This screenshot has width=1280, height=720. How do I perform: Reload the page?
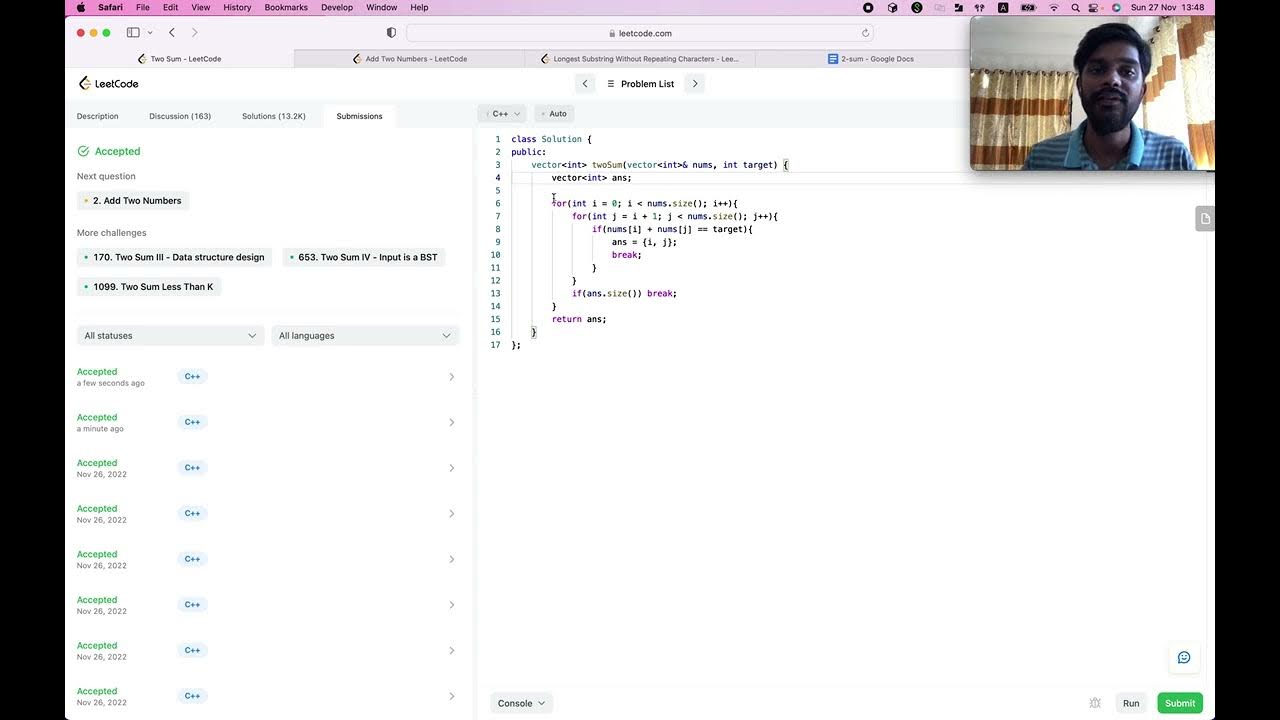[865, 33]
